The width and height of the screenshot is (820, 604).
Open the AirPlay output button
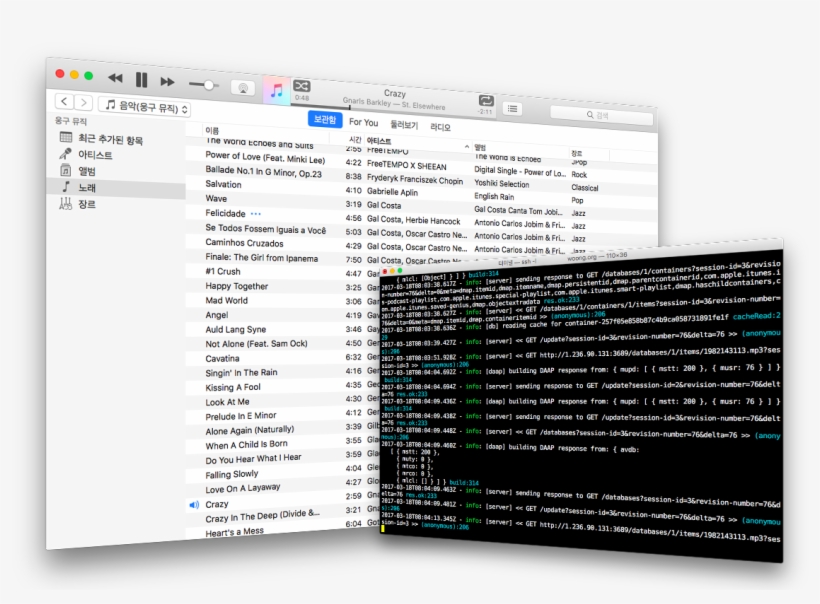coord(243,88)
